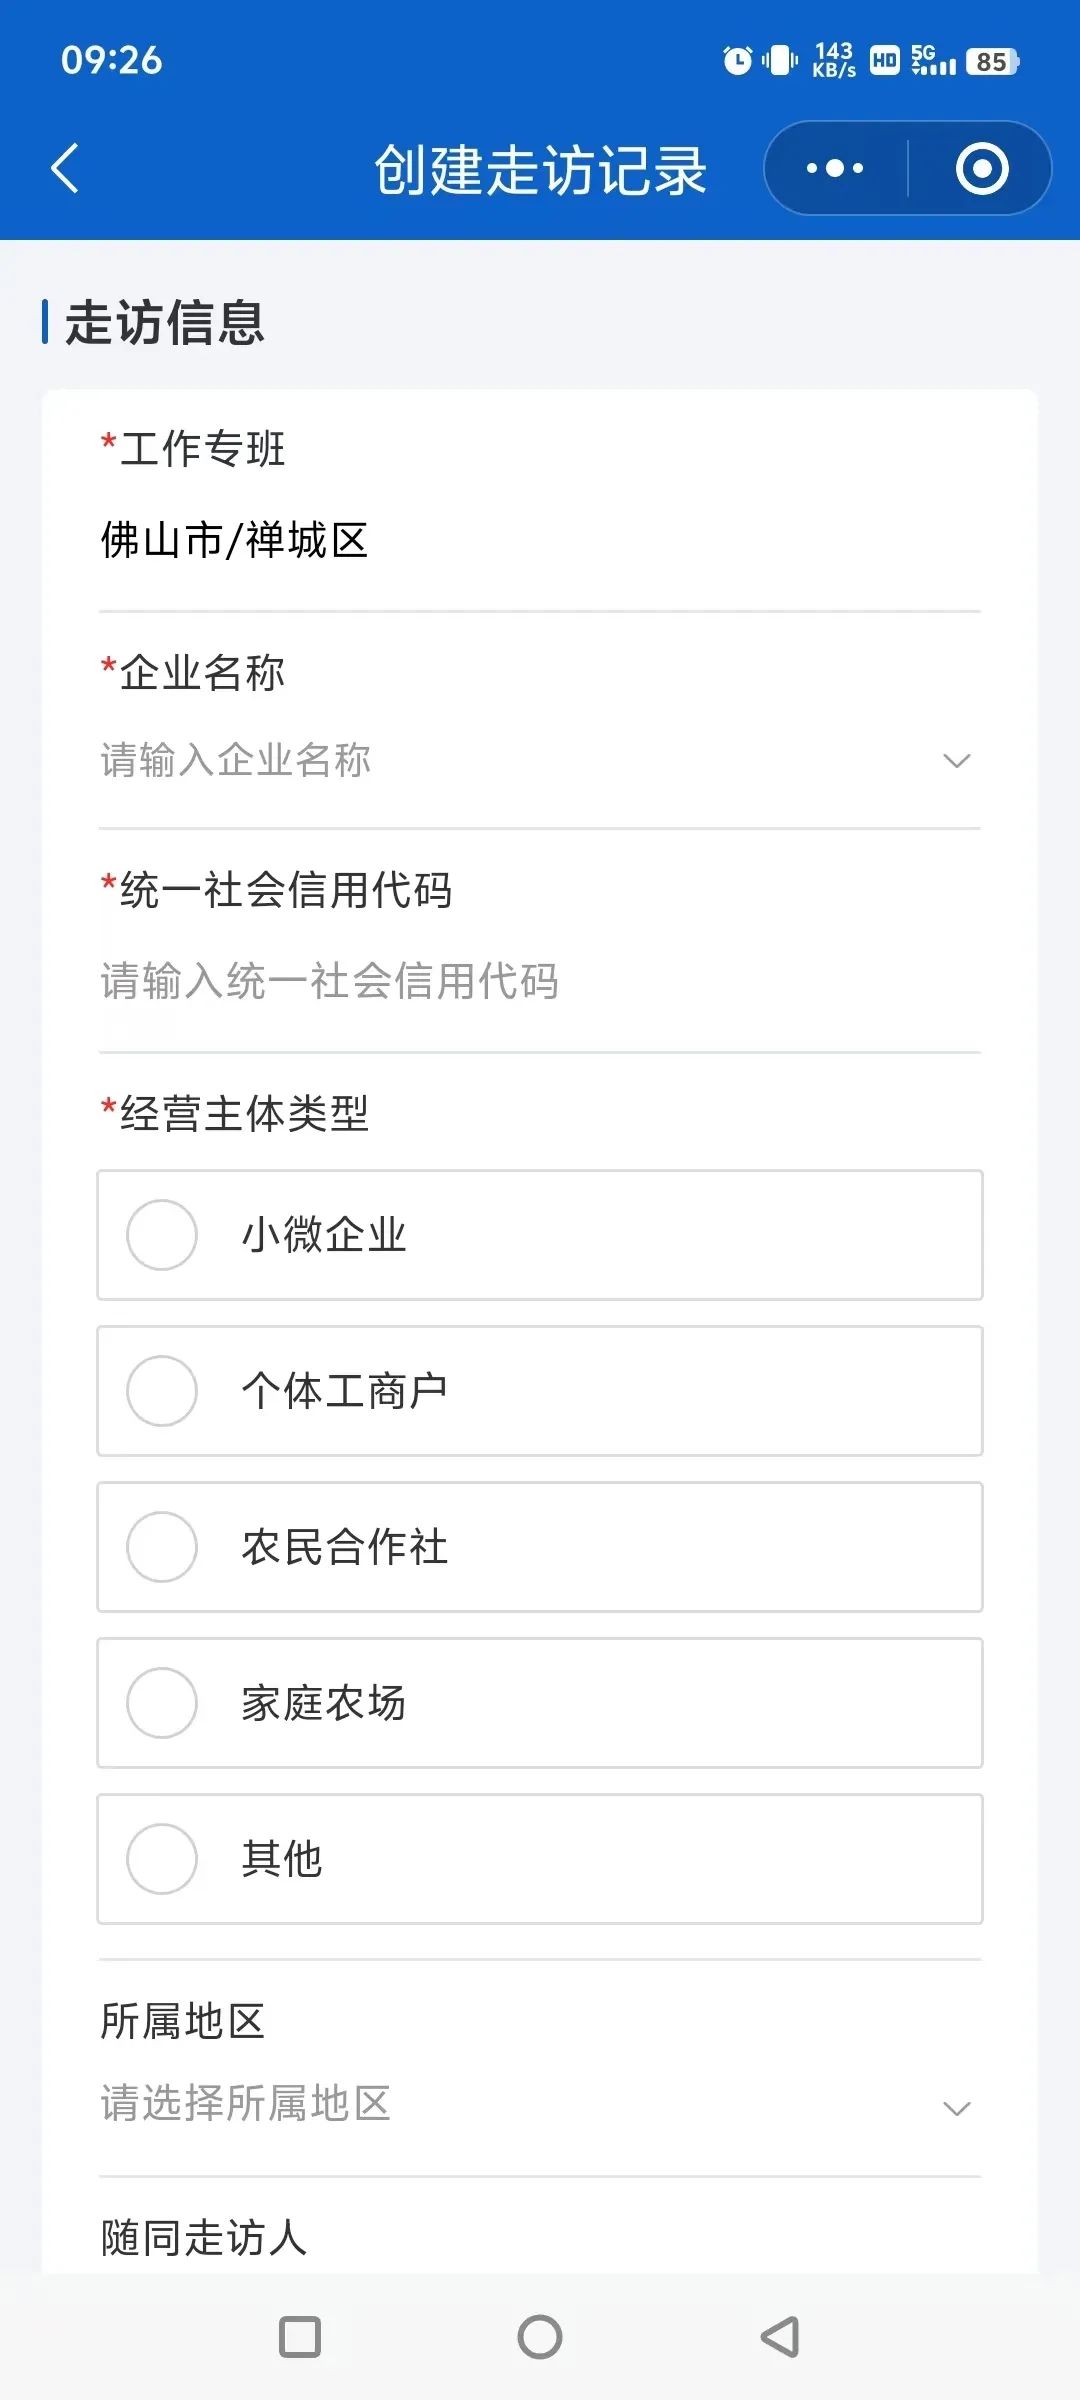Expand the 企业名称 dropdown chevron
The height and width of the screenshot is (2400, 1080).
click(x=957, y=761)
